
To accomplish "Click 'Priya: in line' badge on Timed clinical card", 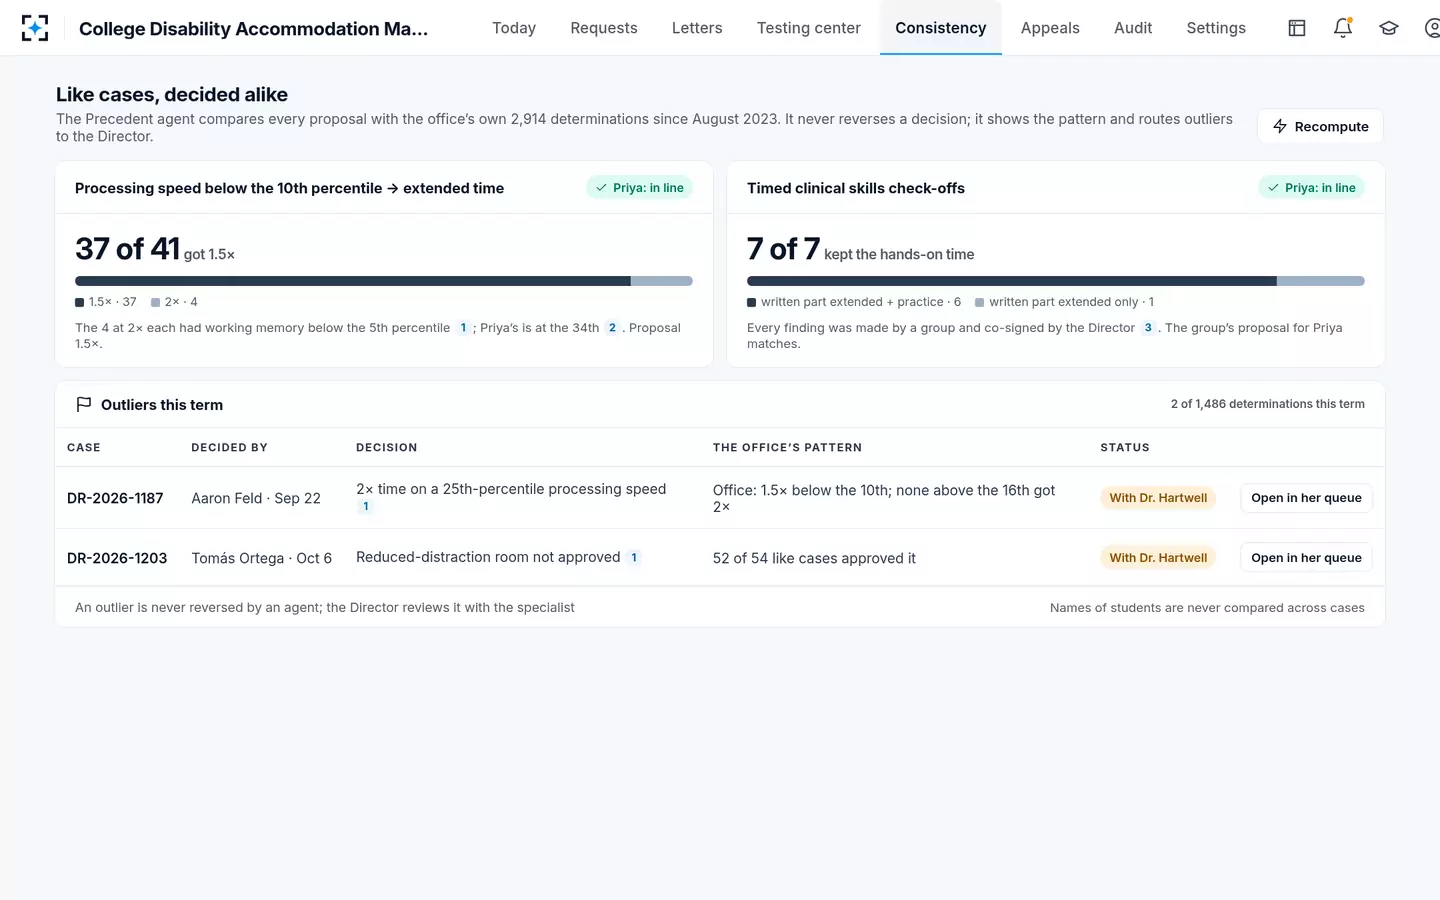I will [1312, 188].
